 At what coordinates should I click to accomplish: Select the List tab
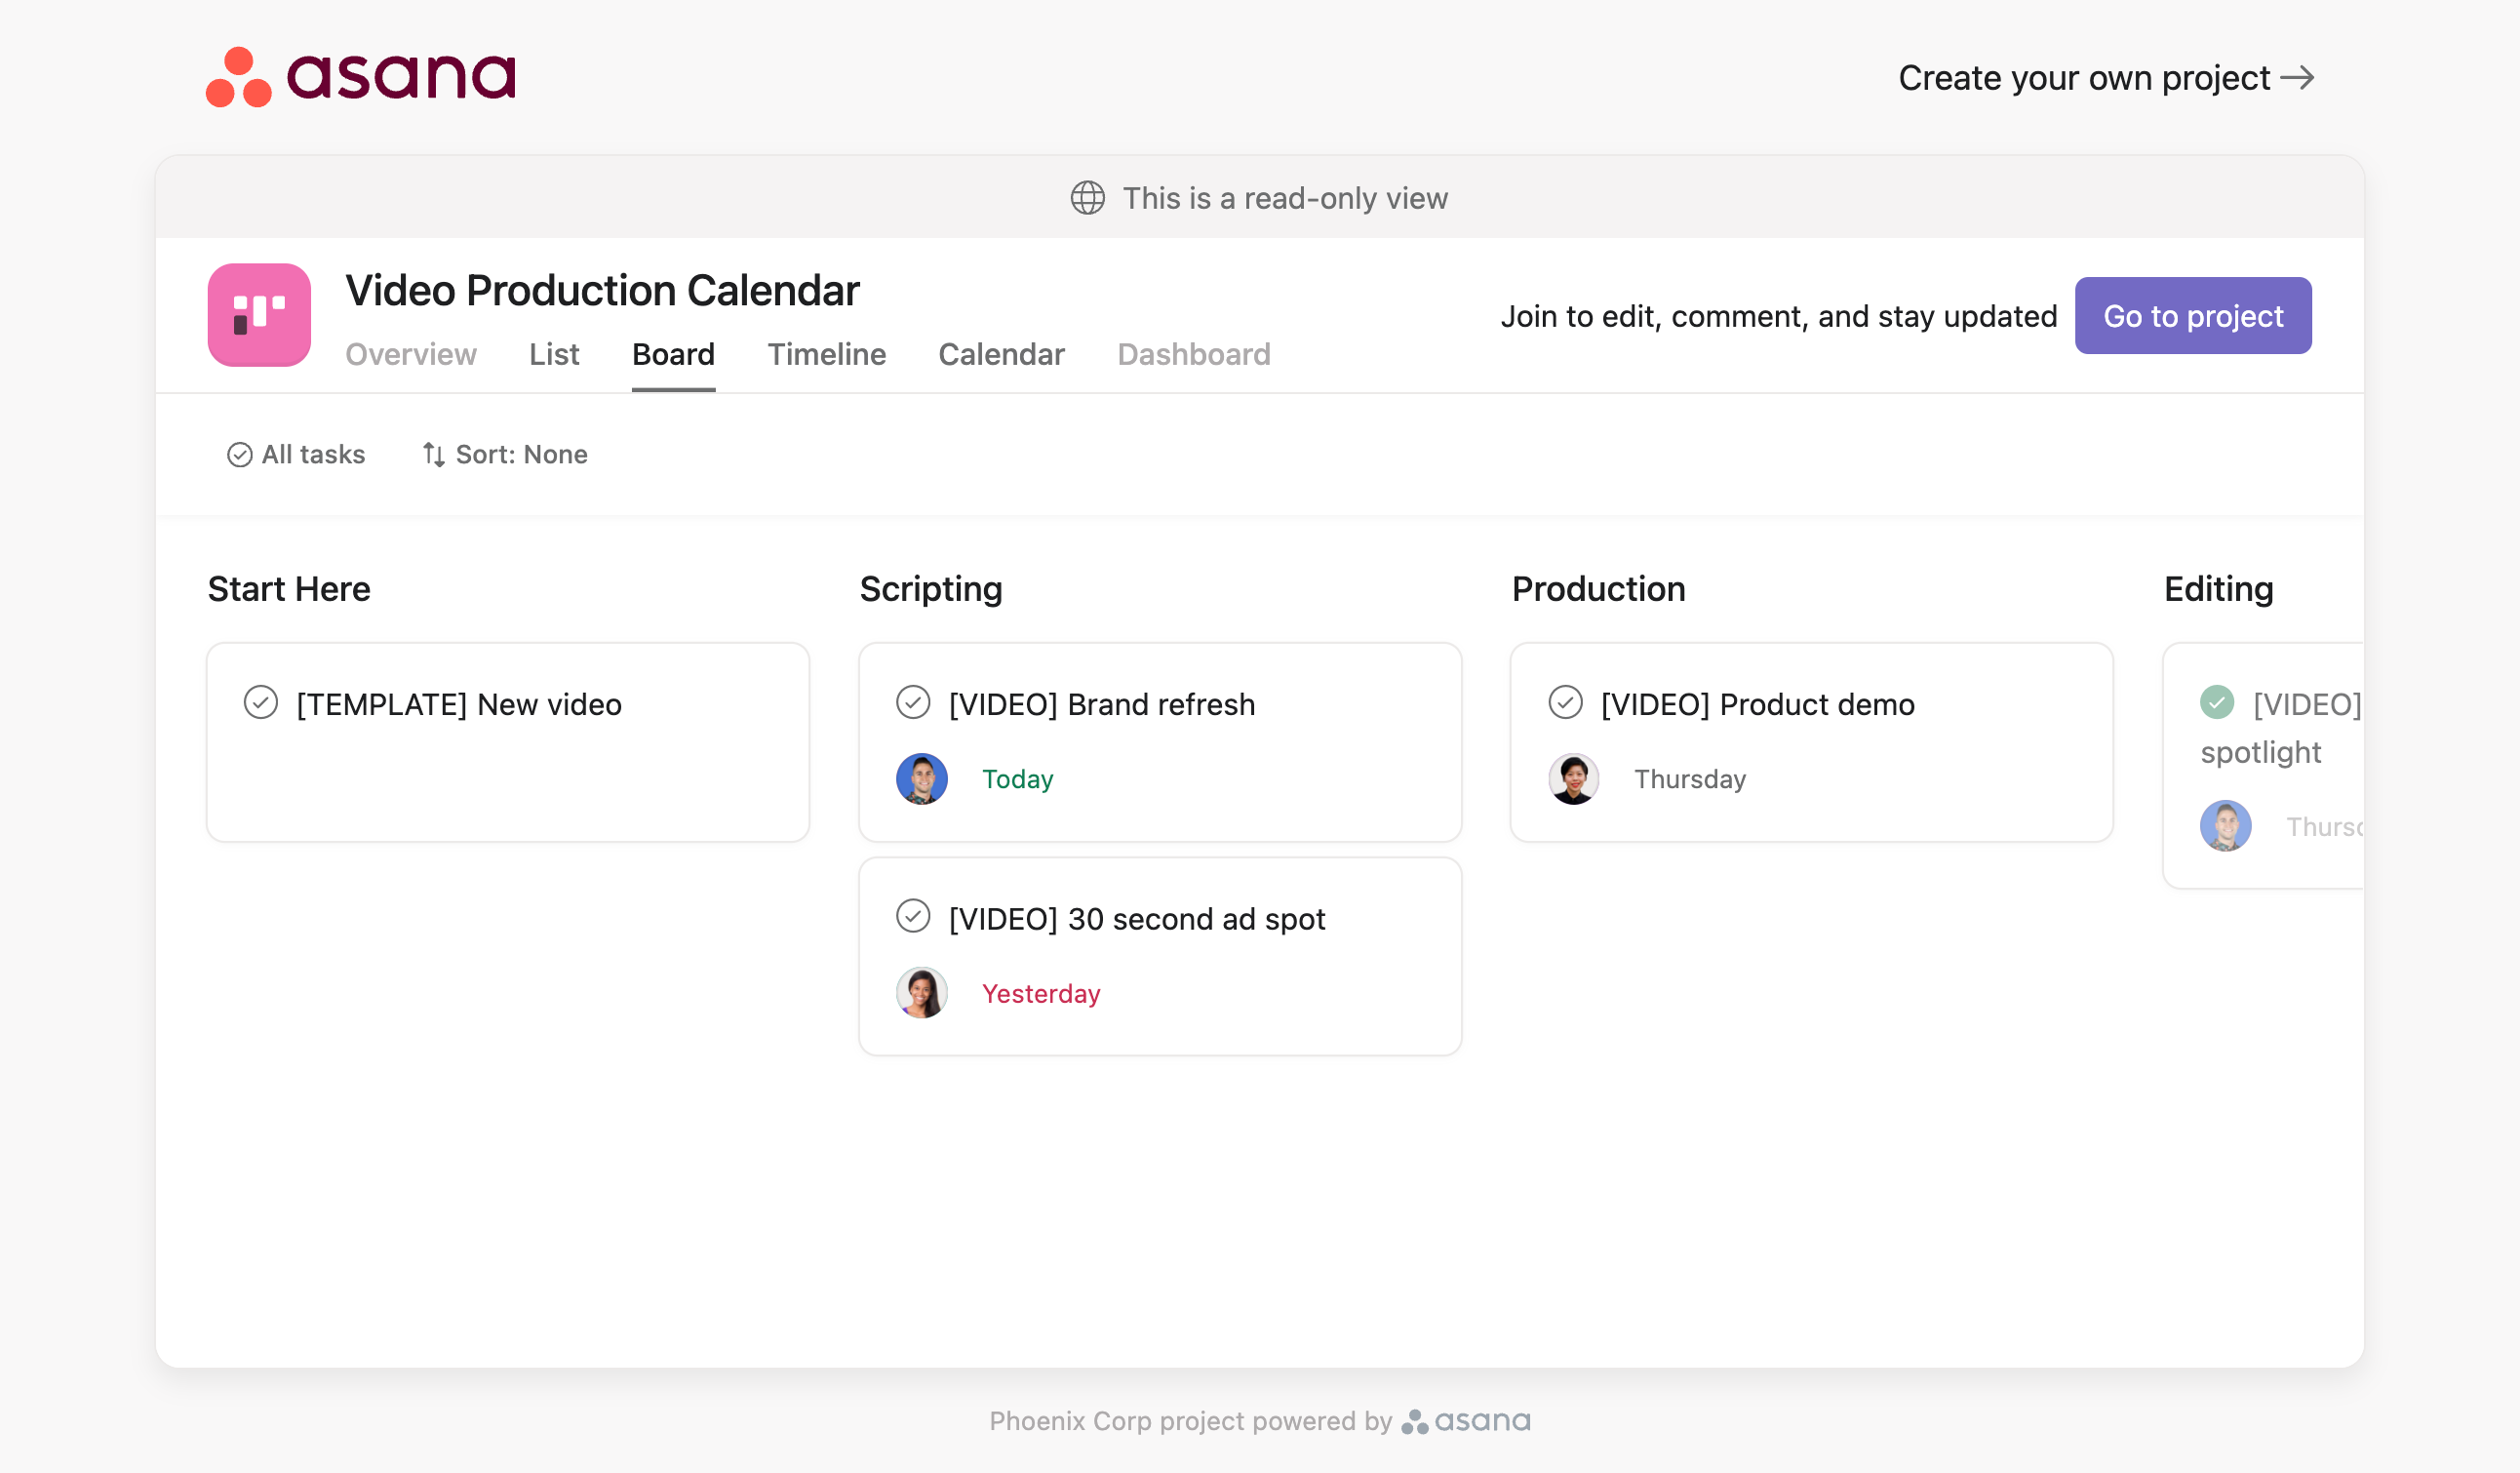554,354
